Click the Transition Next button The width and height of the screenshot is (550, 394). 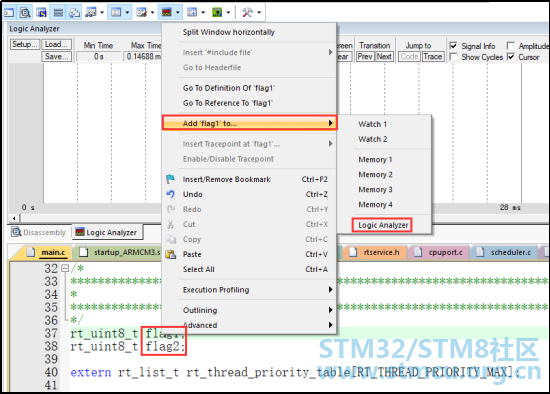[x=384, y=56]
